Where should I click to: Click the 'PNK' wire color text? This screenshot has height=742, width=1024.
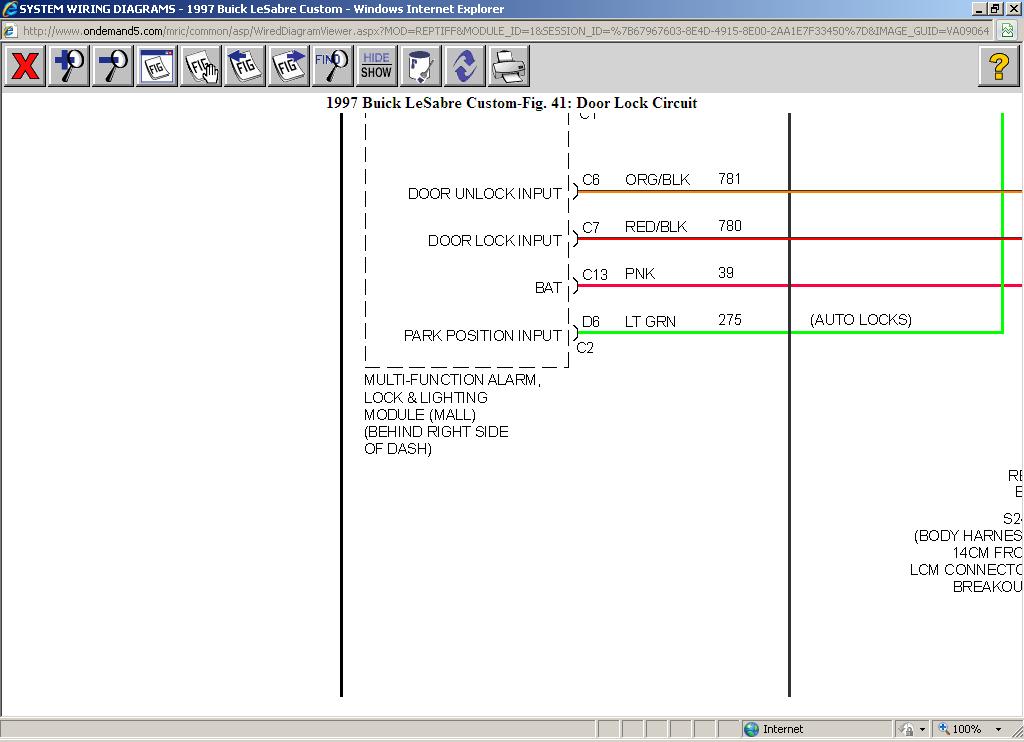(640, 274)
